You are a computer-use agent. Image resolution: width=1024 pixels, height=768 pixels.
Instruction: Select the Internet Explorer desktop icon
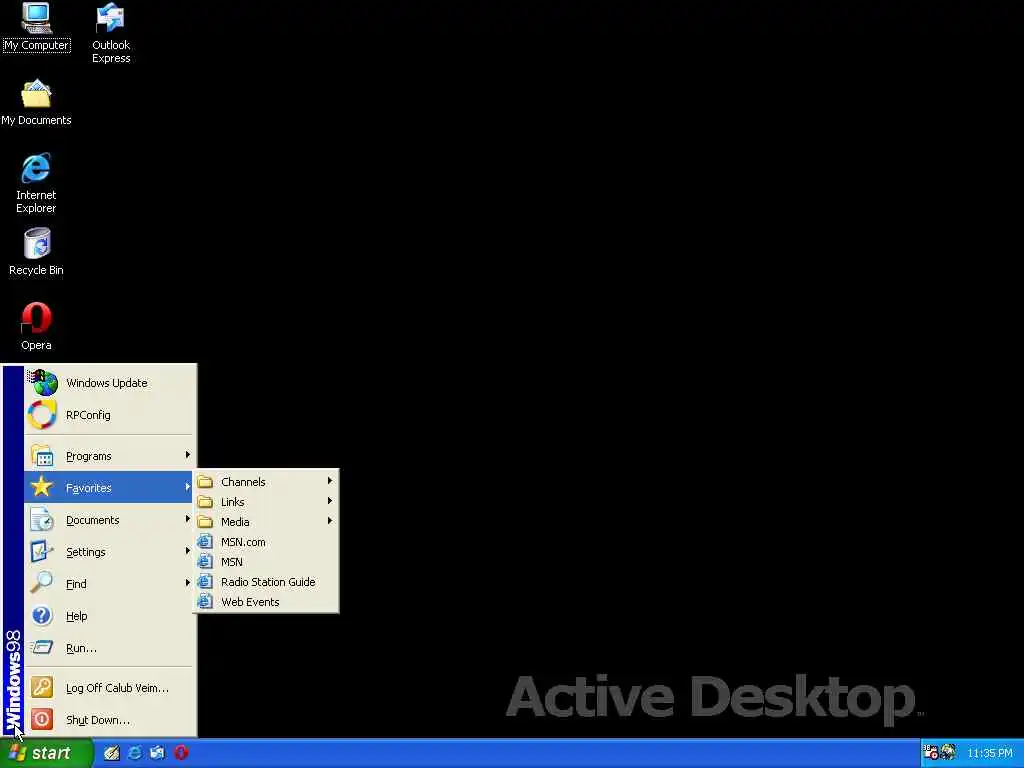pyautogui.click(x=37, y=184)
